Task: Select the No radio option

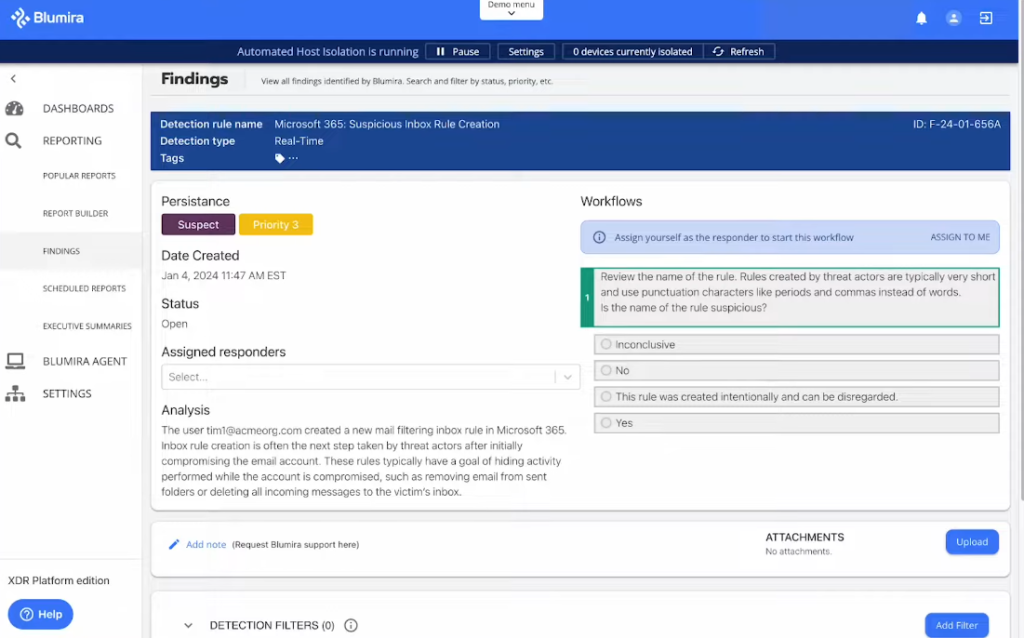Action: tap(606, 370)
